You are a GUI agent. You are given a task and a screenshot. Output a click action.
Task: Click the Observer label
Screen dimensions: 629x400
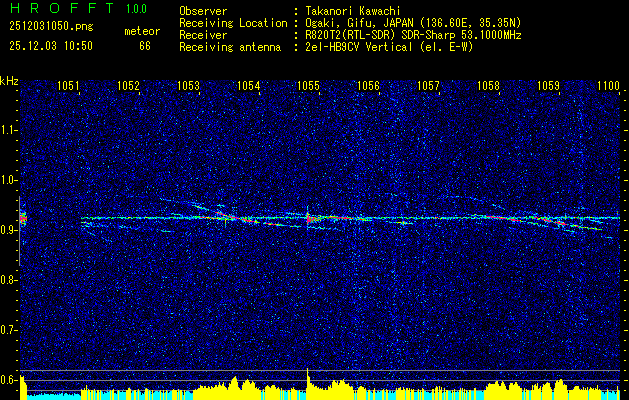click(203, 11)
